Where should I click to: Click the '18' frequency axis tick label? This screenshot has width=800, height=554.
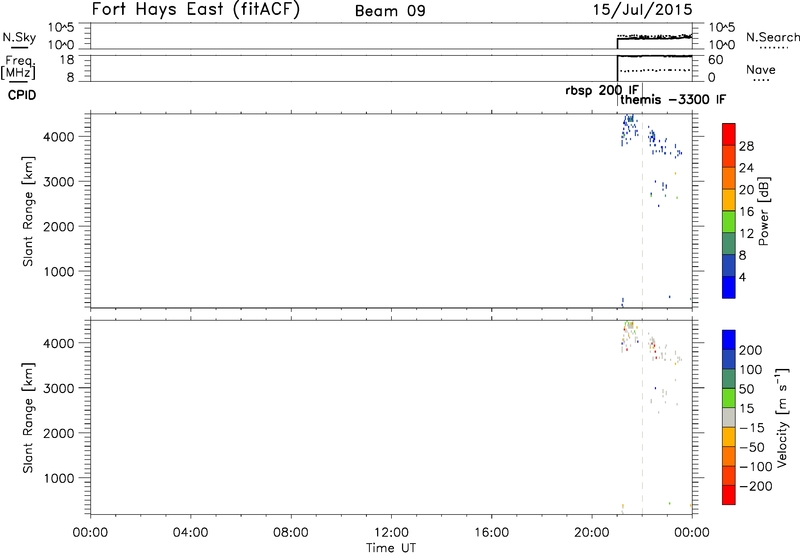[68, 60]
